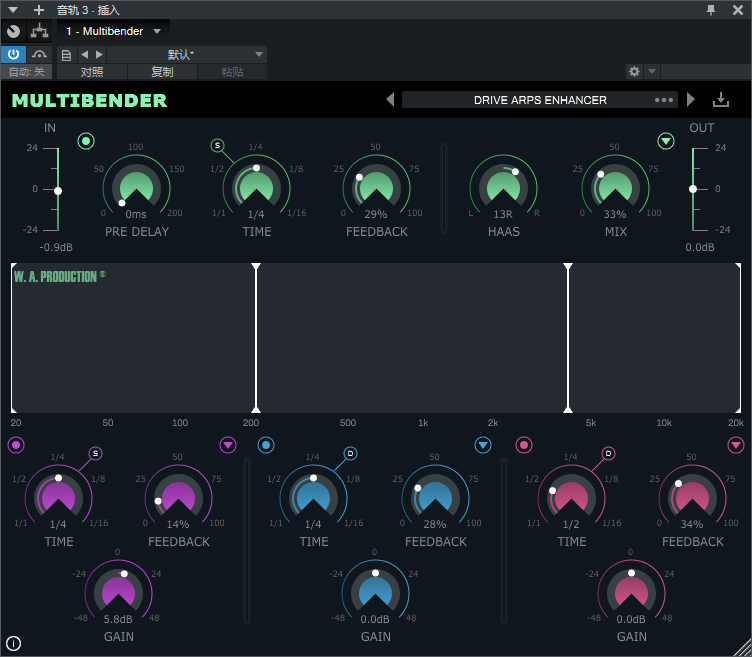The image size is (752, 657).
Task: Click the 0.0dB output value
Action: pos(700,247)
